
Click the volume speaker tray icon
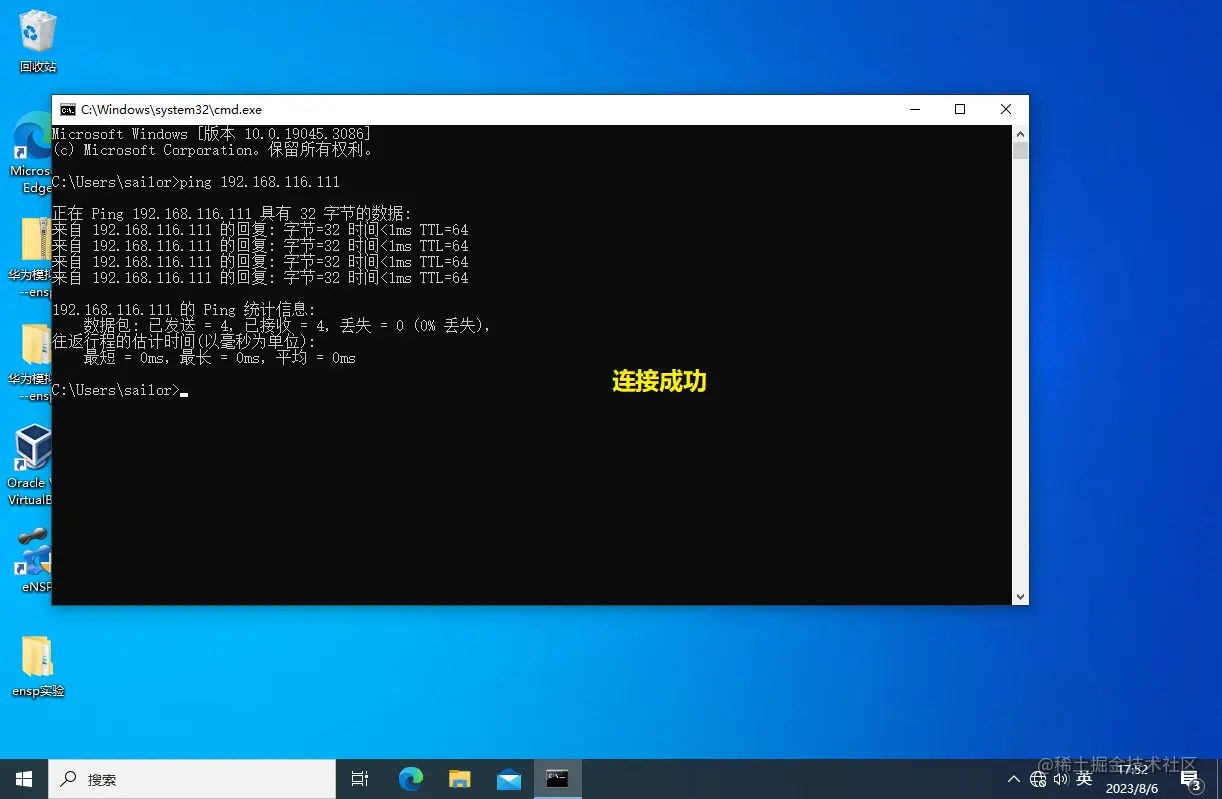[1061, 779]
